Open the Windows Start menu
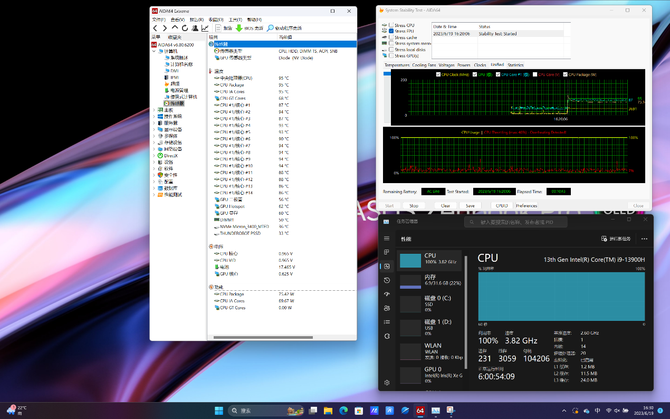This screenshot has height=419, width=670. 219,410
